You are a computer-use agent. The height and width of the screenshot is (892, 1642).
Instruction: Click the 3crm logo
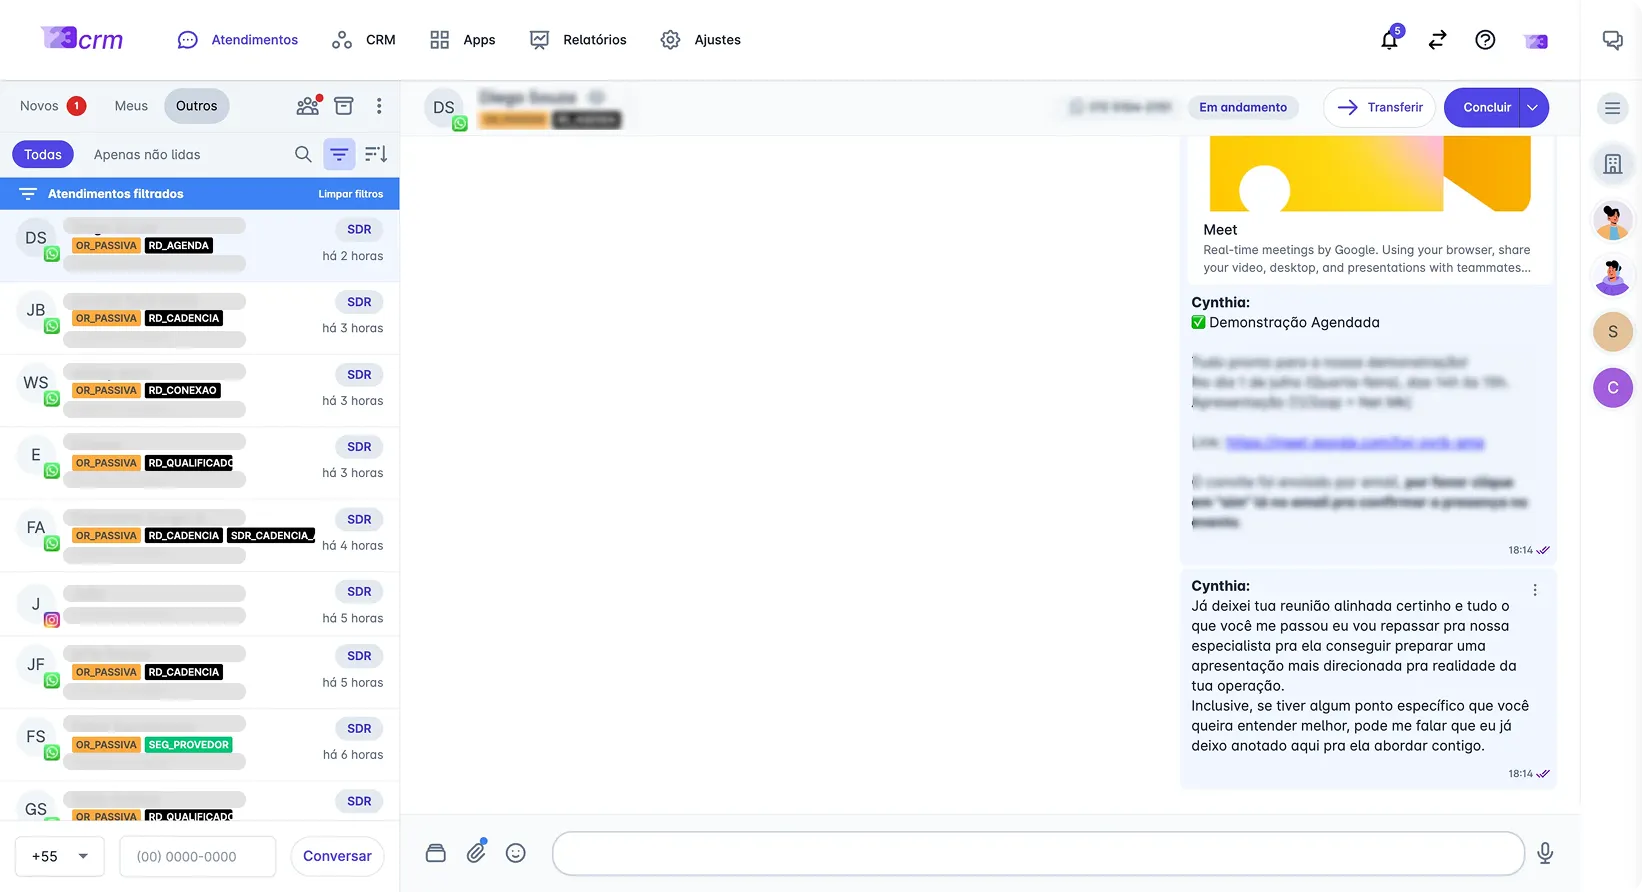[x=82, y=39]
